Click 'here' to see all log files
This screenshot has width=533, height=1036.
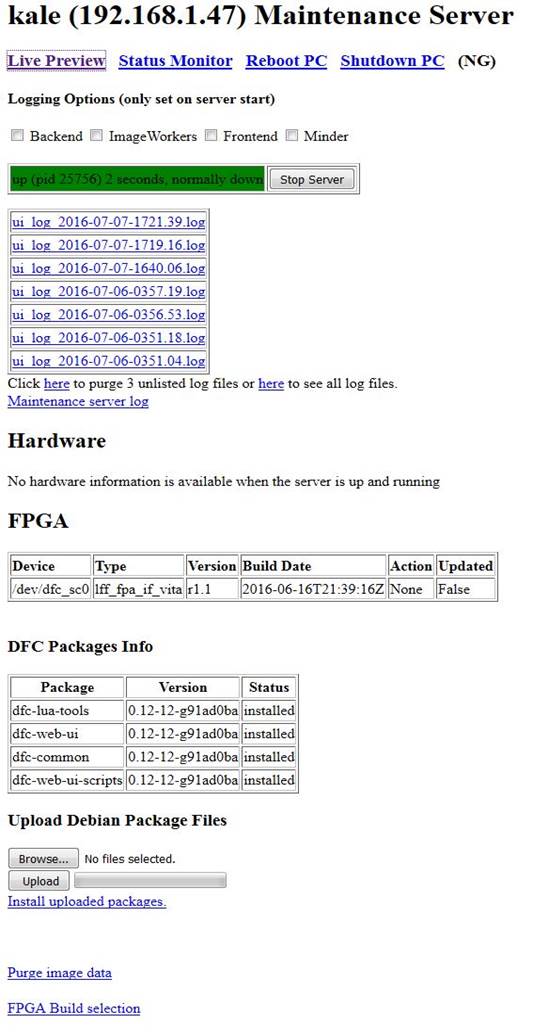point(271,383)
